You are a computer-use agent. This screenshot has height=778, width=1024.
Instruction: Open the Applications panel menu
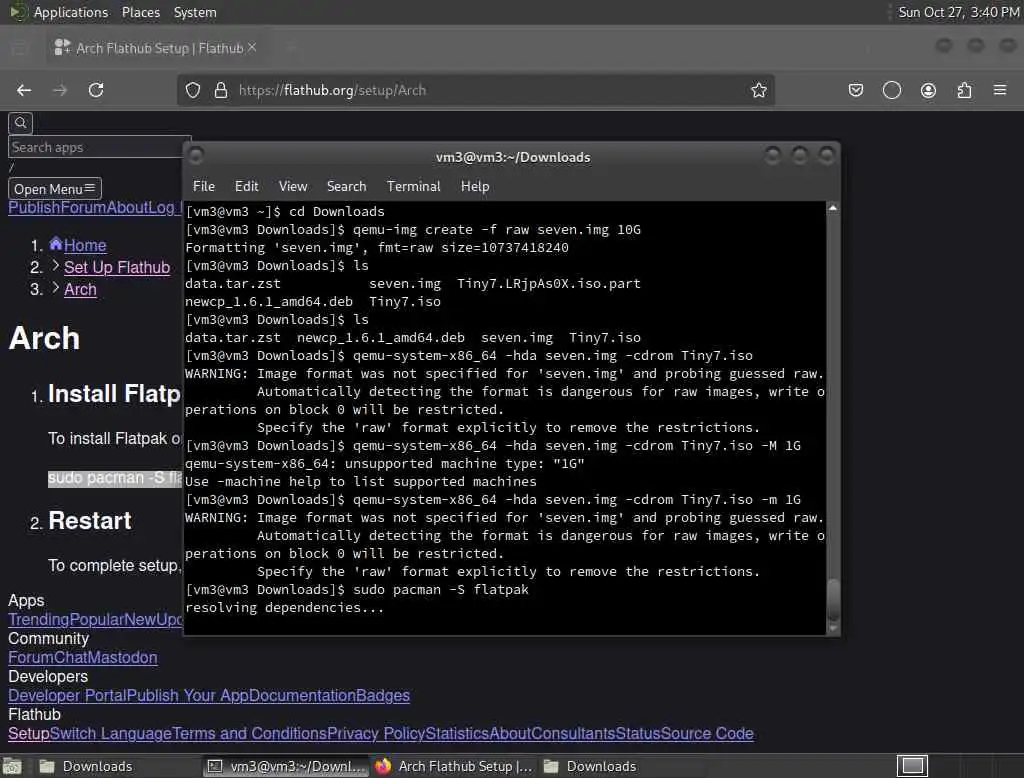click(x=71, y=12)
